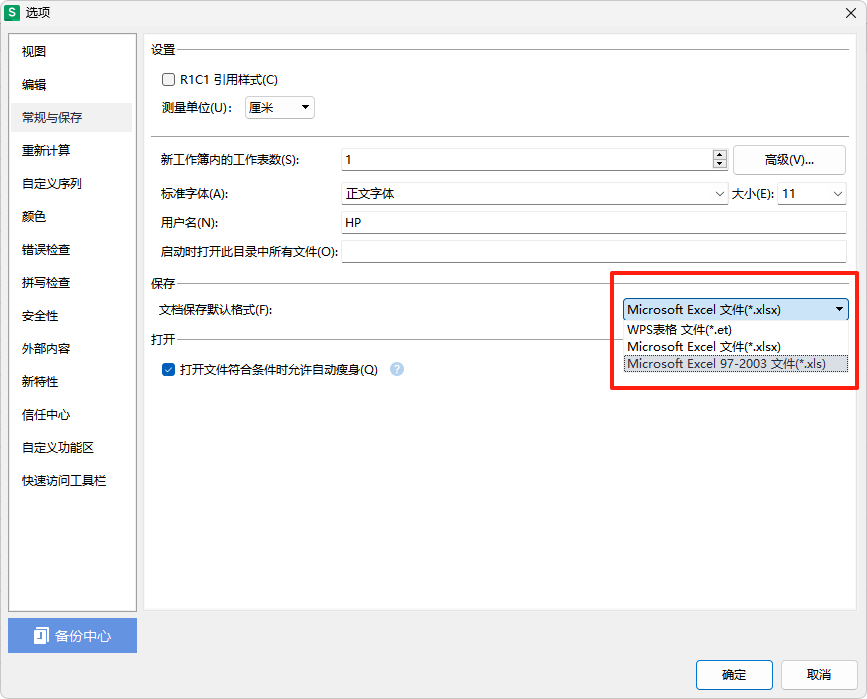The image size is (867, 699).
Task: Click the 取消 button
Action: coord(819,675)
